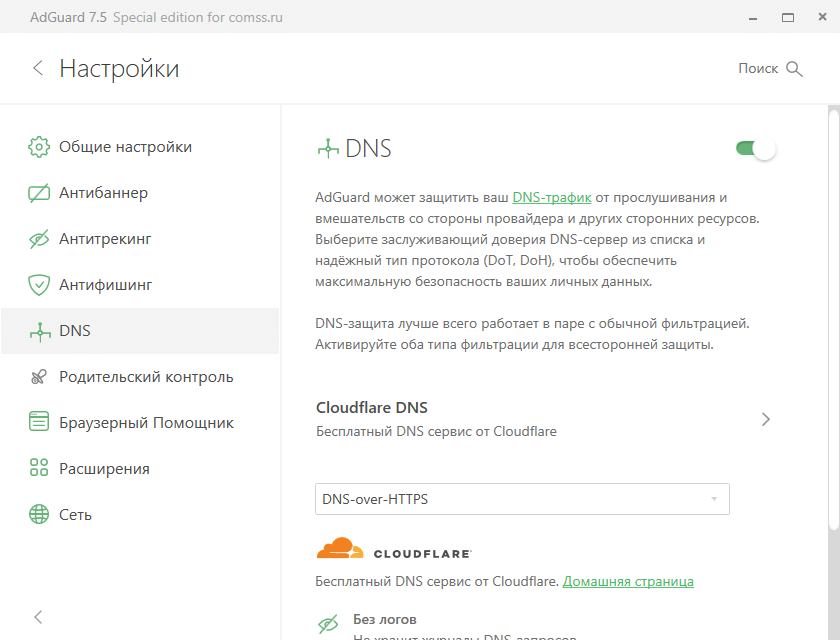Viewport: 840px width, 640px height.
Task: Click the Antibanner sidebar icon
Action: tap(39, 193)
